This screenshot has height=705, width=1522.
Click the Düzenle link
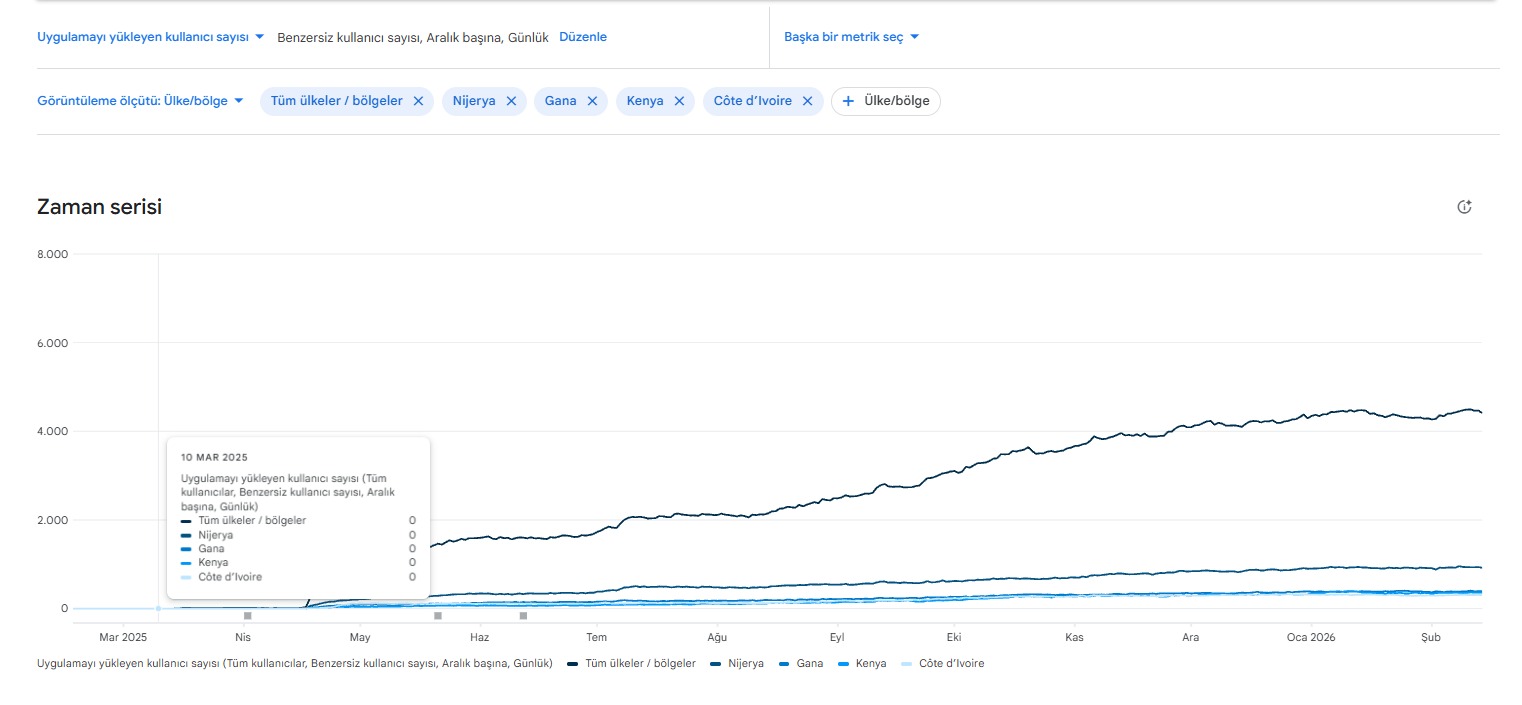583,37
